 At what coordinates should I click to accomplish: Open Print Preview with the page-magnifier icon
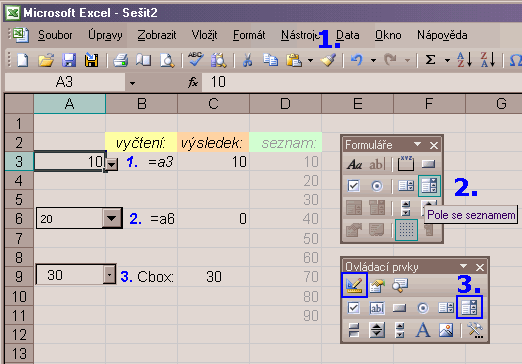tap(167, 60)
